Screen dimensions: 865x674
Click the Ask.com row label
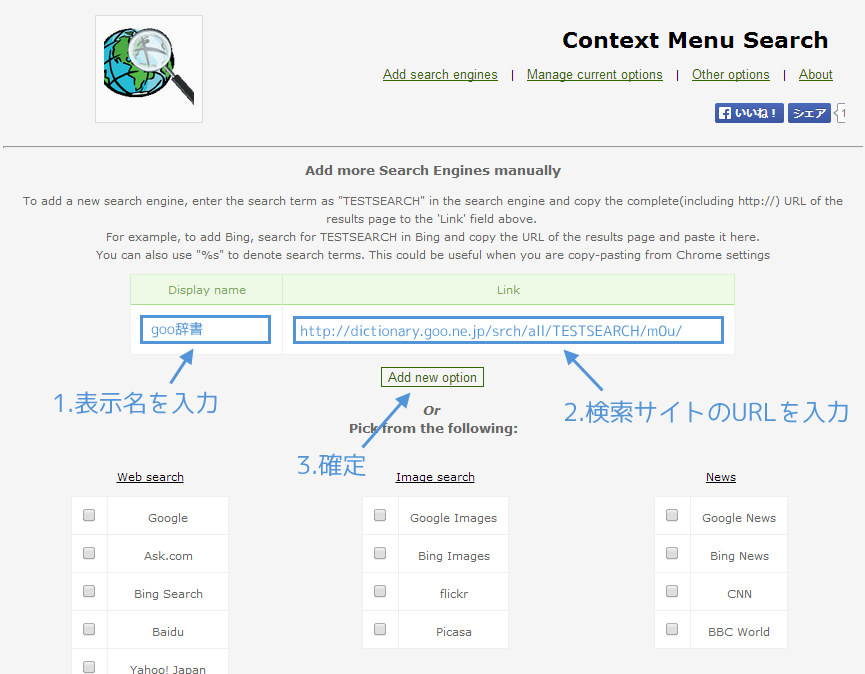tap(168, 556)
